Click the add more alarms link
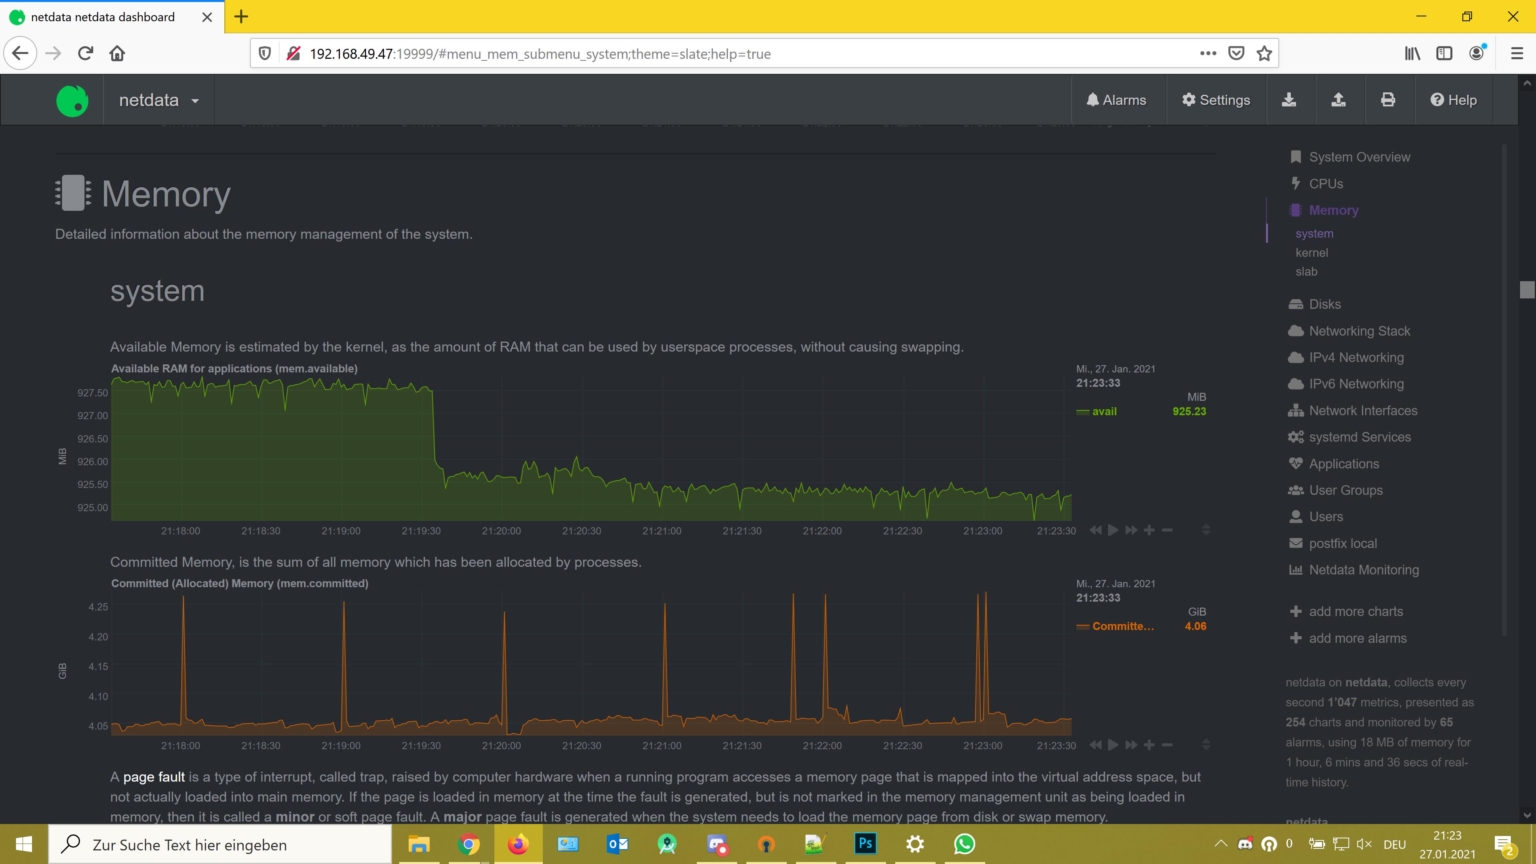 1357,638
